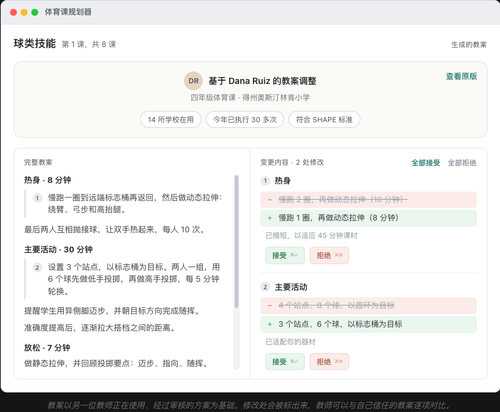Click the green maximize window button

35,12
